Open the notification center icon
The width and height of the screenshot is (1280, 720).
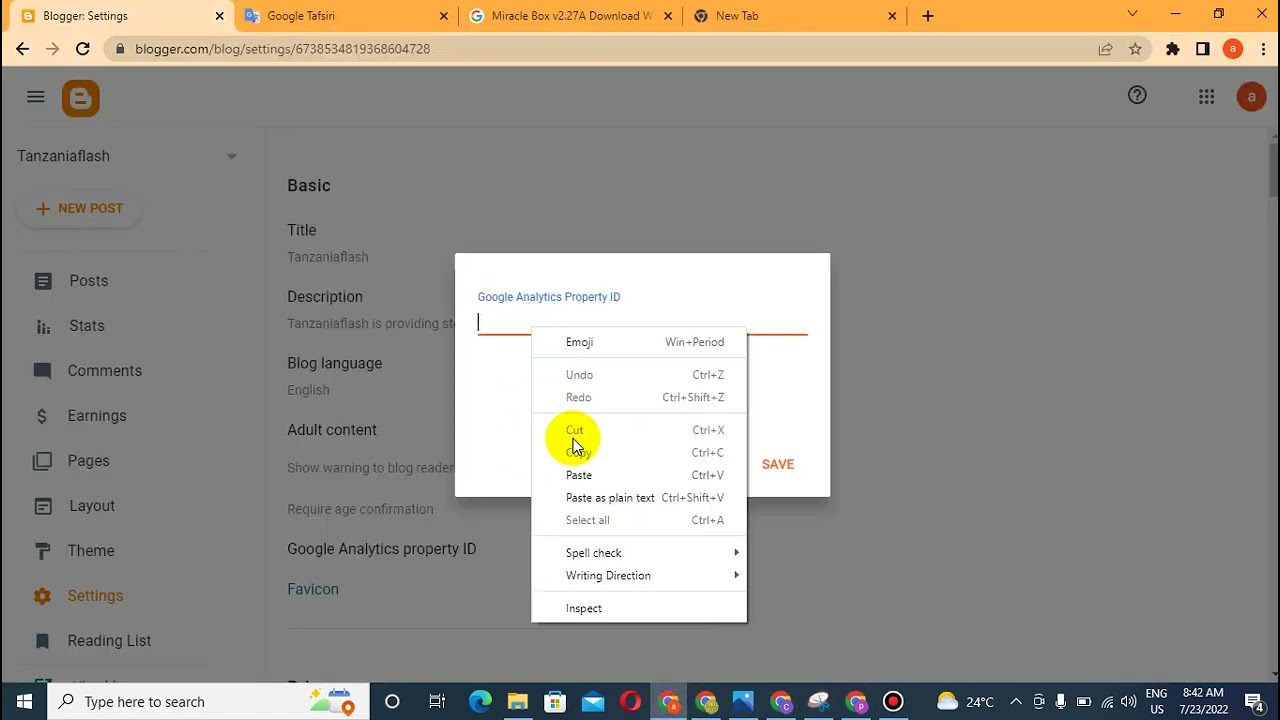(x=1254, y=701)
